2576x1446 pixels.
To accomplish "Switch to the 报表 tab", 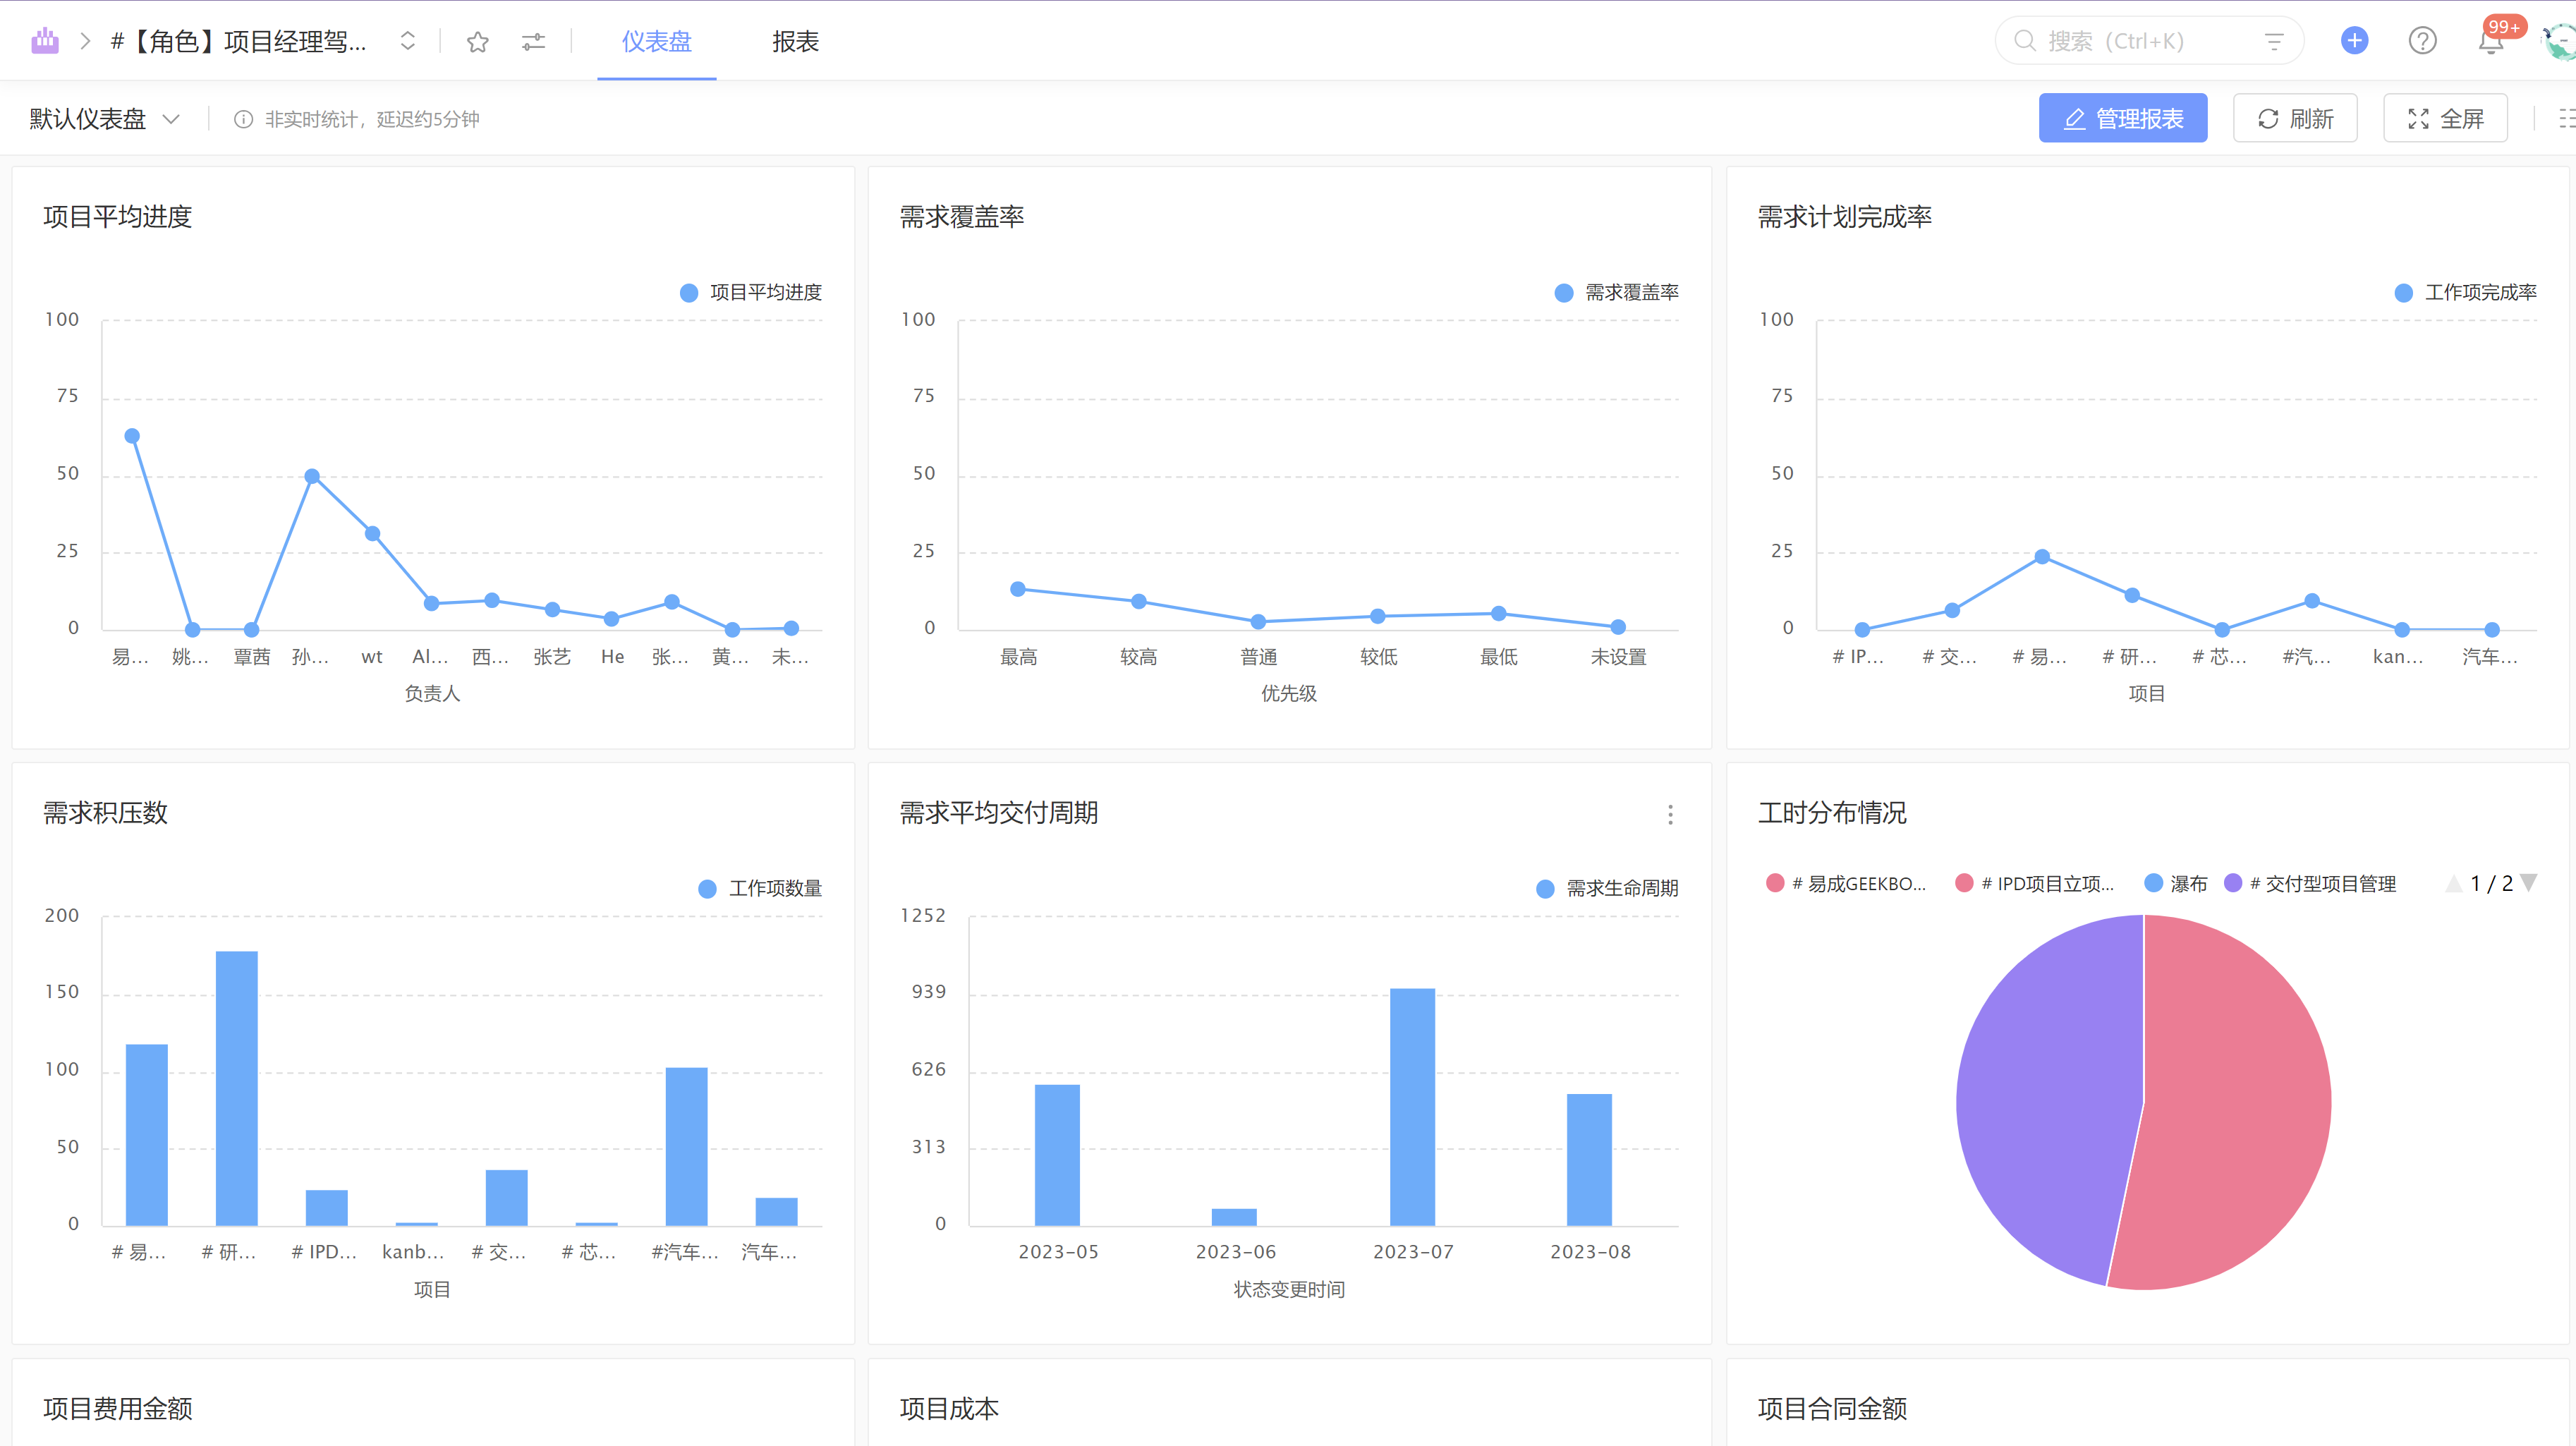I will pos(795,41).
